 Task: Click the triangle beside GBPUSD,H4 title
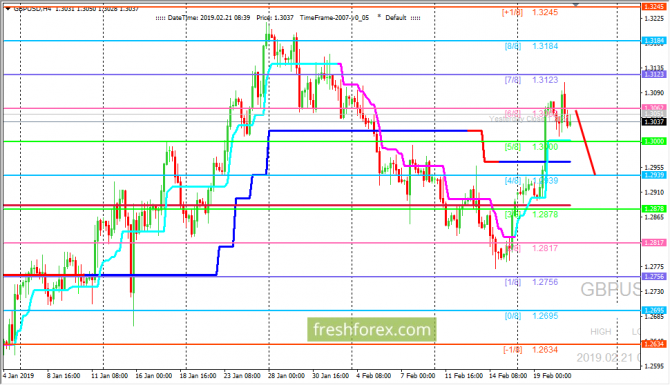click(8, 9)
